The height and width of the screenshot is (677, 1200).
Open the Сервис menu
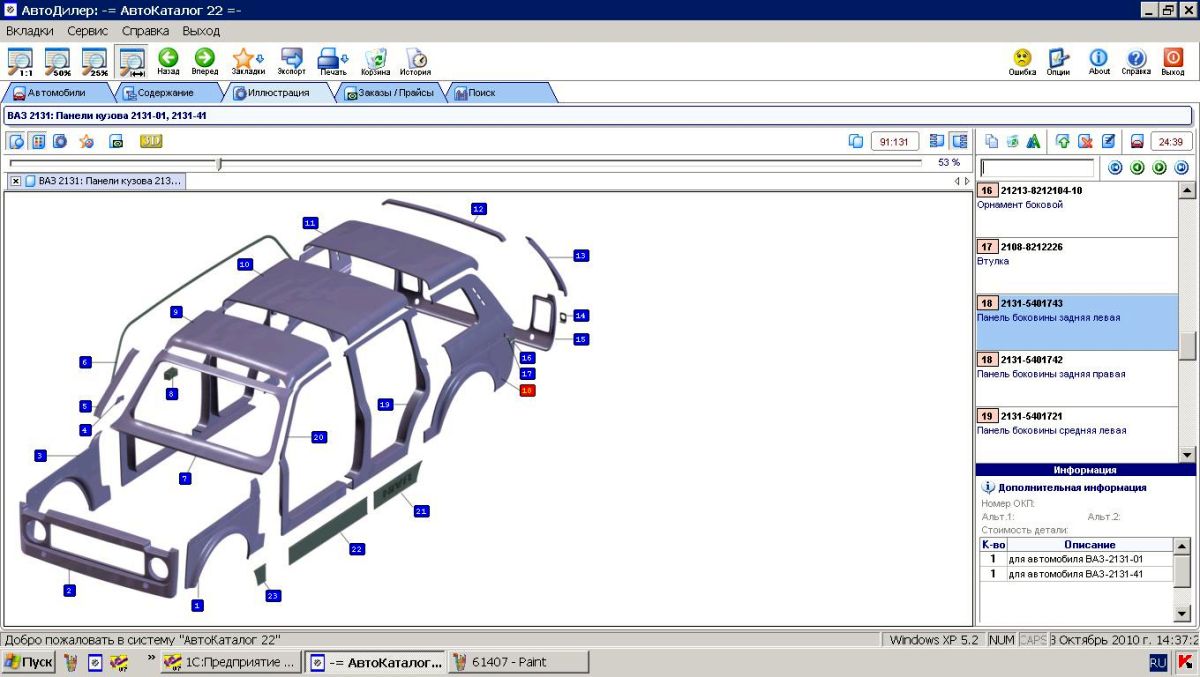[88, 31]
